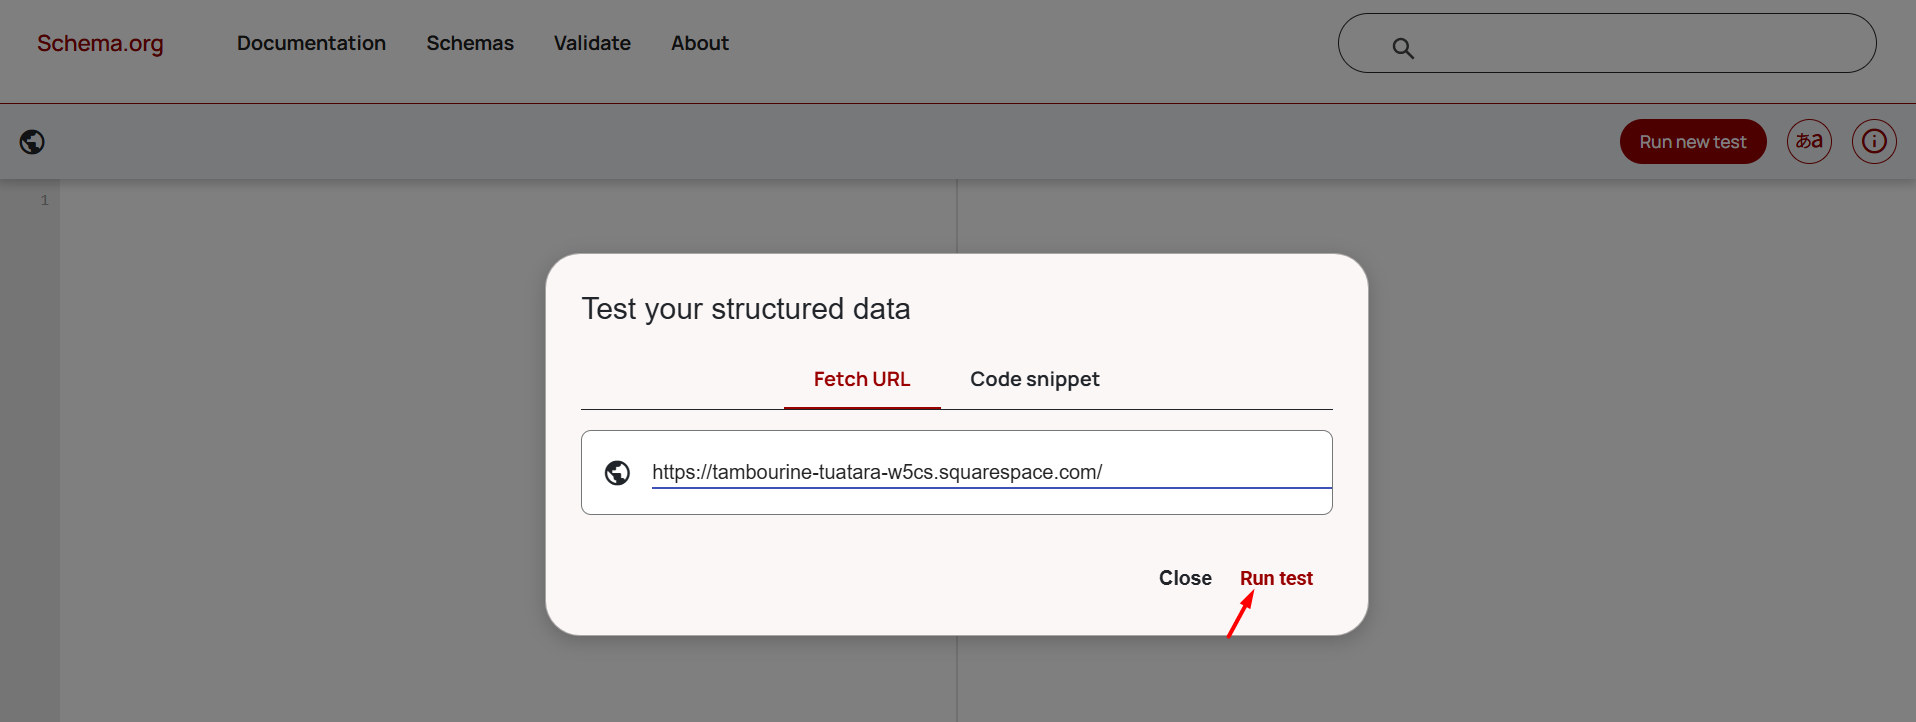Click the globe icon inside URL field
This screenshot has height=722, width=1916.
617,473
